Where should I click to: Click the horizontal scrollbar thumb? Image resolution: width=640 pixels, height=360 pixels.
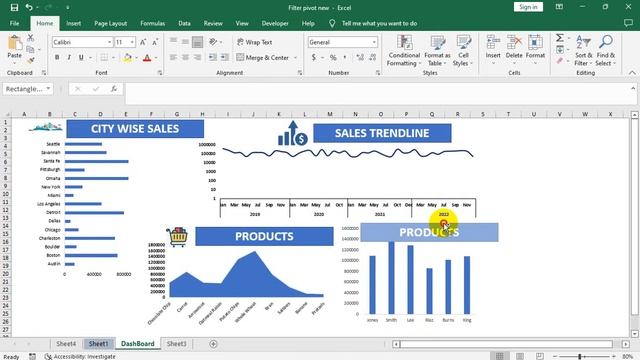click(506, 344)
